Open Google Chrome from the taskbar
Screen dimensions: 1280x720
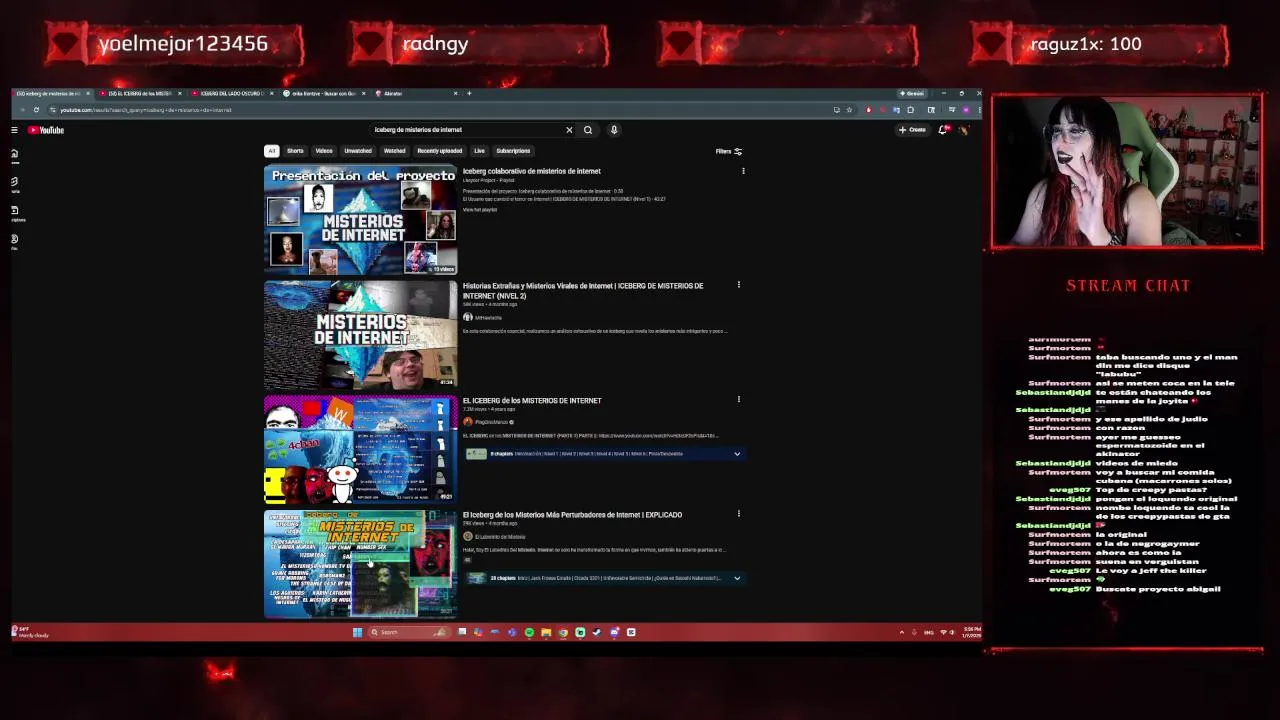pos(563,632)
